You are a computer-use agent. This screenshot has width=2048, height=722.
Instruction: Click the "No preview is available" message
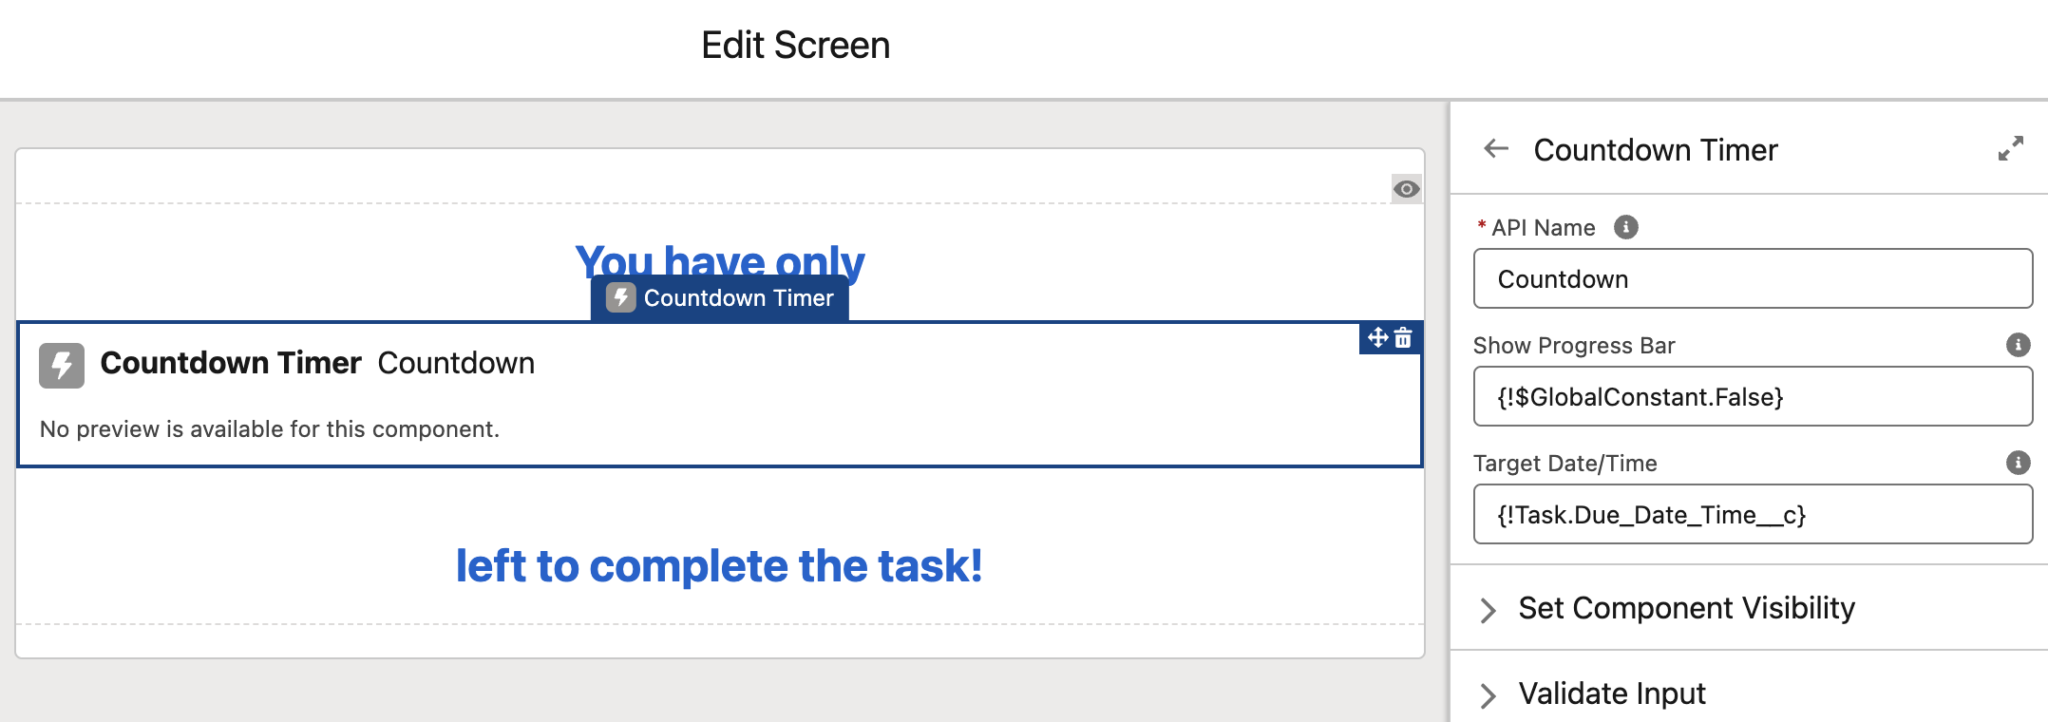[x=269, y=429]
